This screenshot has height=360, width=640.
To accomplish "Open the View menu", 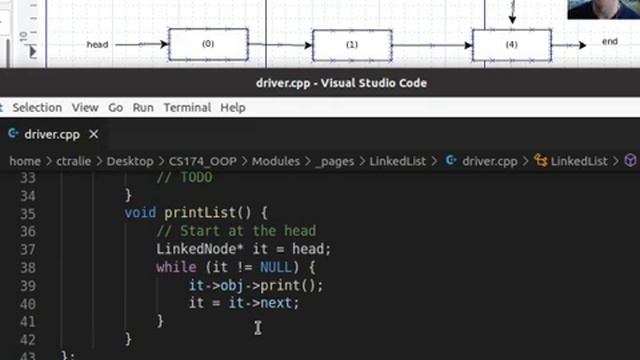I will [x=85, y=107].
